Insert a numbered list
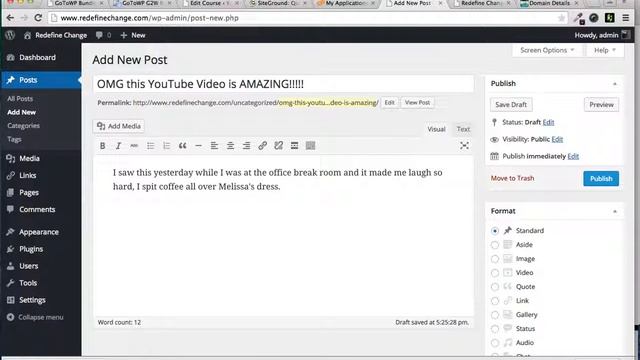Image resolution: width=640 pixels, height=360 pixels. click(166, 146)
